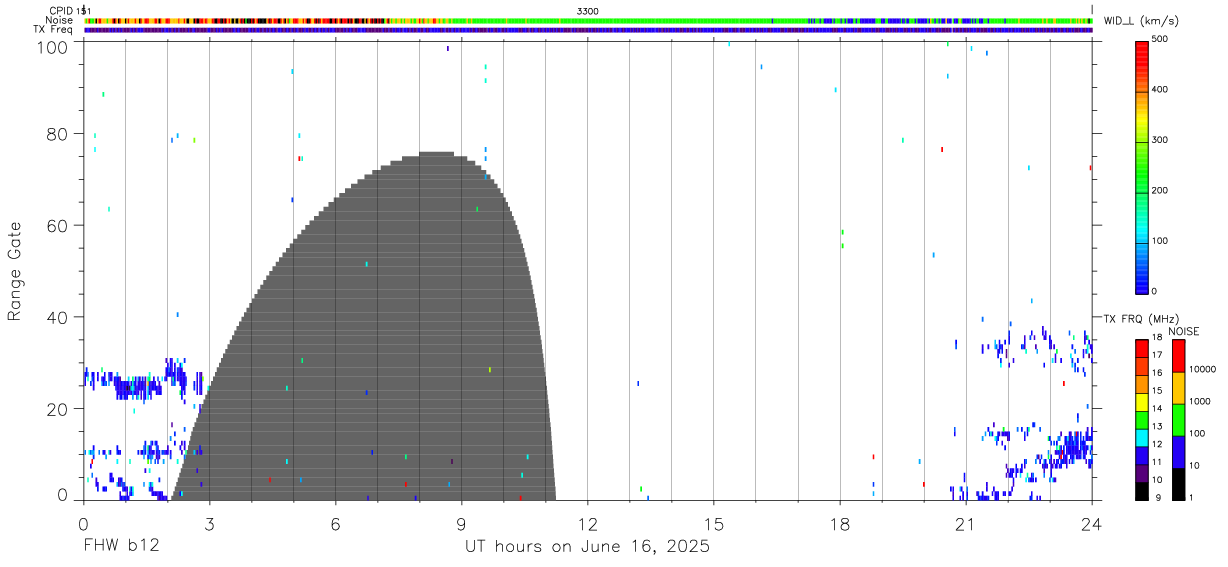Click the NOISE color scale bar
This screenshot has height=567, width=1228.
(x=1178, y=419)
